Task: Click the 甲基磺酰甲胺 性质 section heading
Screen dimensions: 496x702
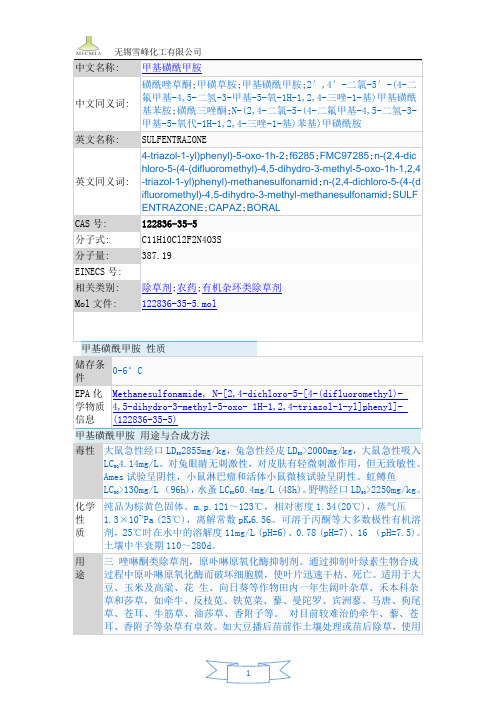Action: tap(123, 348)
